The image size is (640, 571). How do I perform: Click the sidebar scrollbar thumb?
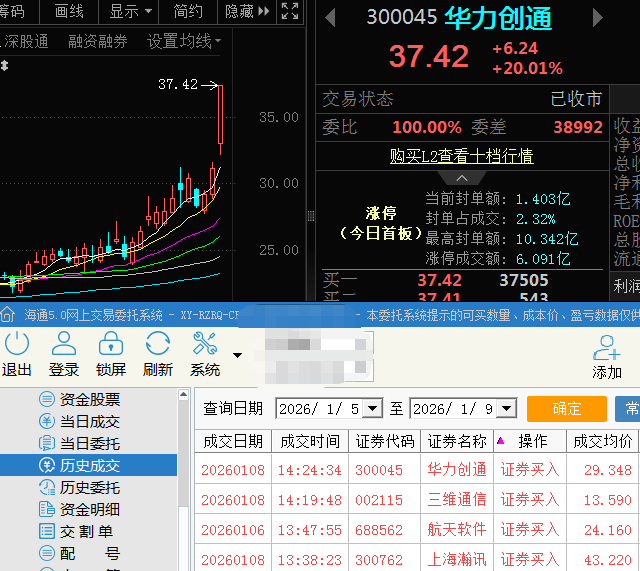183,453
